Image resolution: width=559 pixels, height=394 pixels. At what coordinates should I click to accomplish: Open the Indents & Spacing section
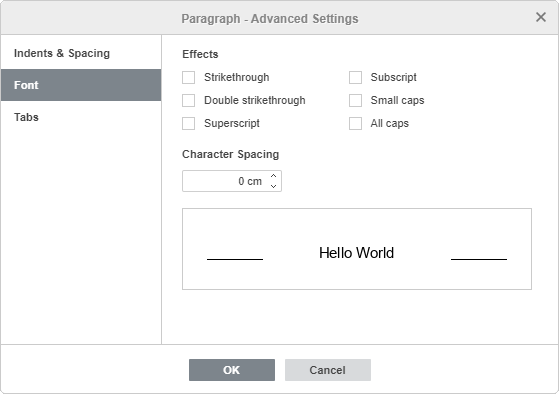click(x=81, y=53)
